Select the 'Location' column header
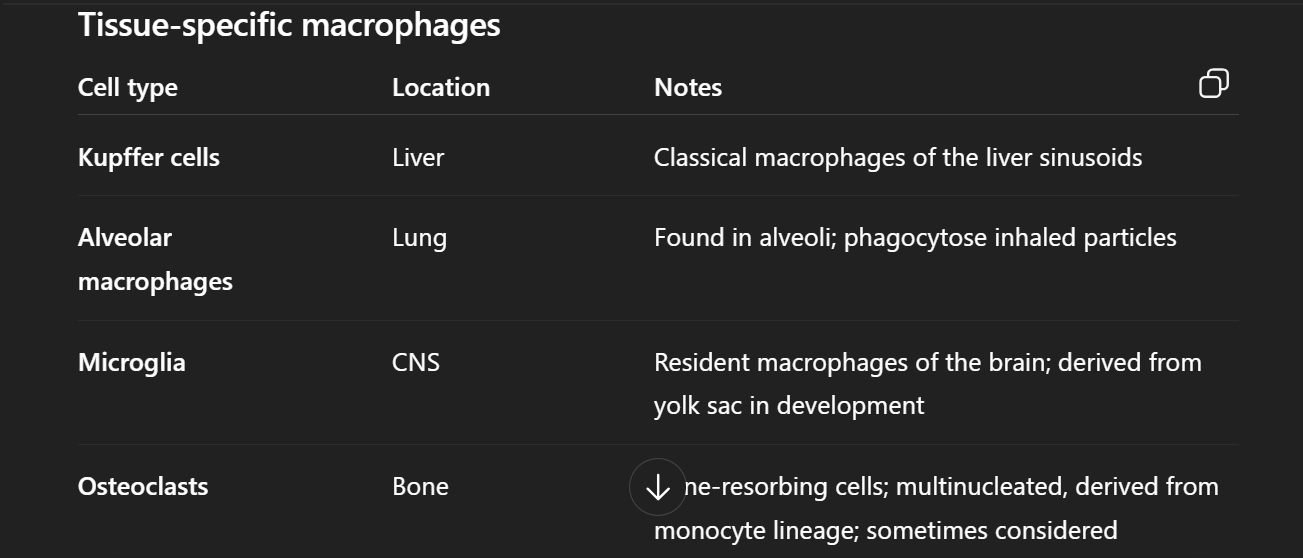This screenshot has height=558, width=1303. click(x=440, y=88)
